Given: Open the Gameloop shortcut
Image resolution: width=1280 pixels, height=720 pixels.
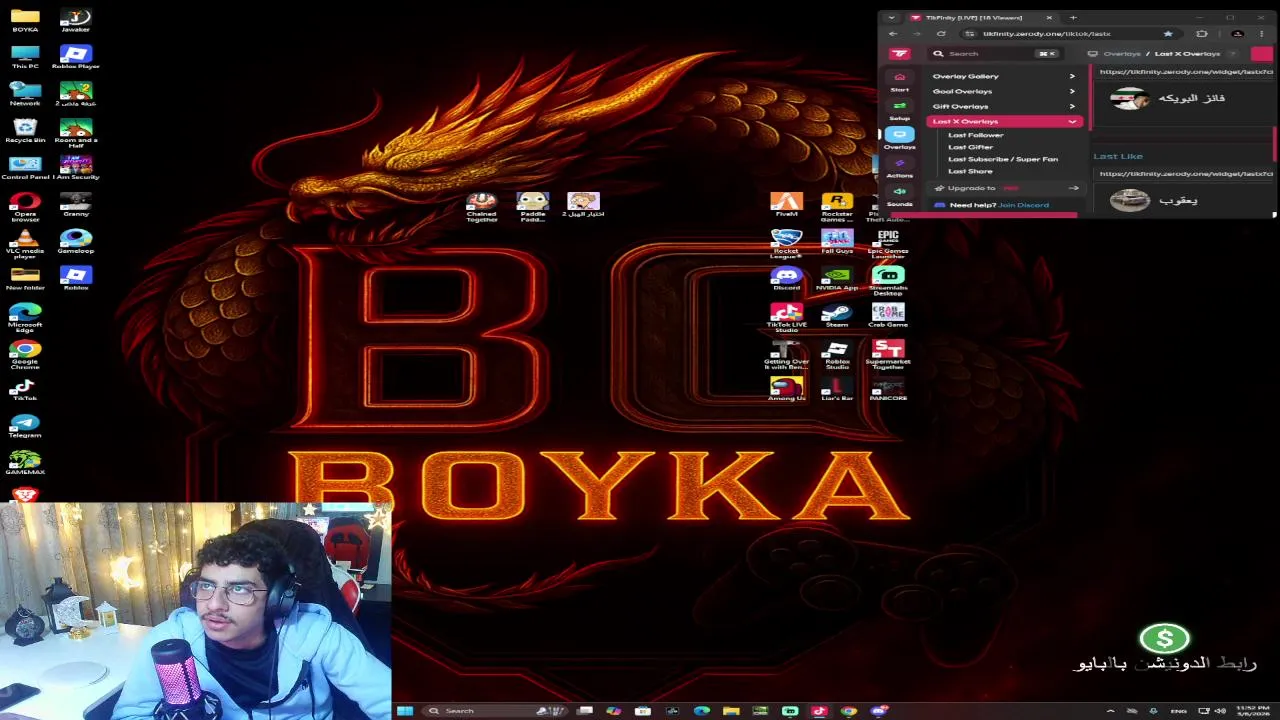Looking at the screenshot, I should pos(76,242).
